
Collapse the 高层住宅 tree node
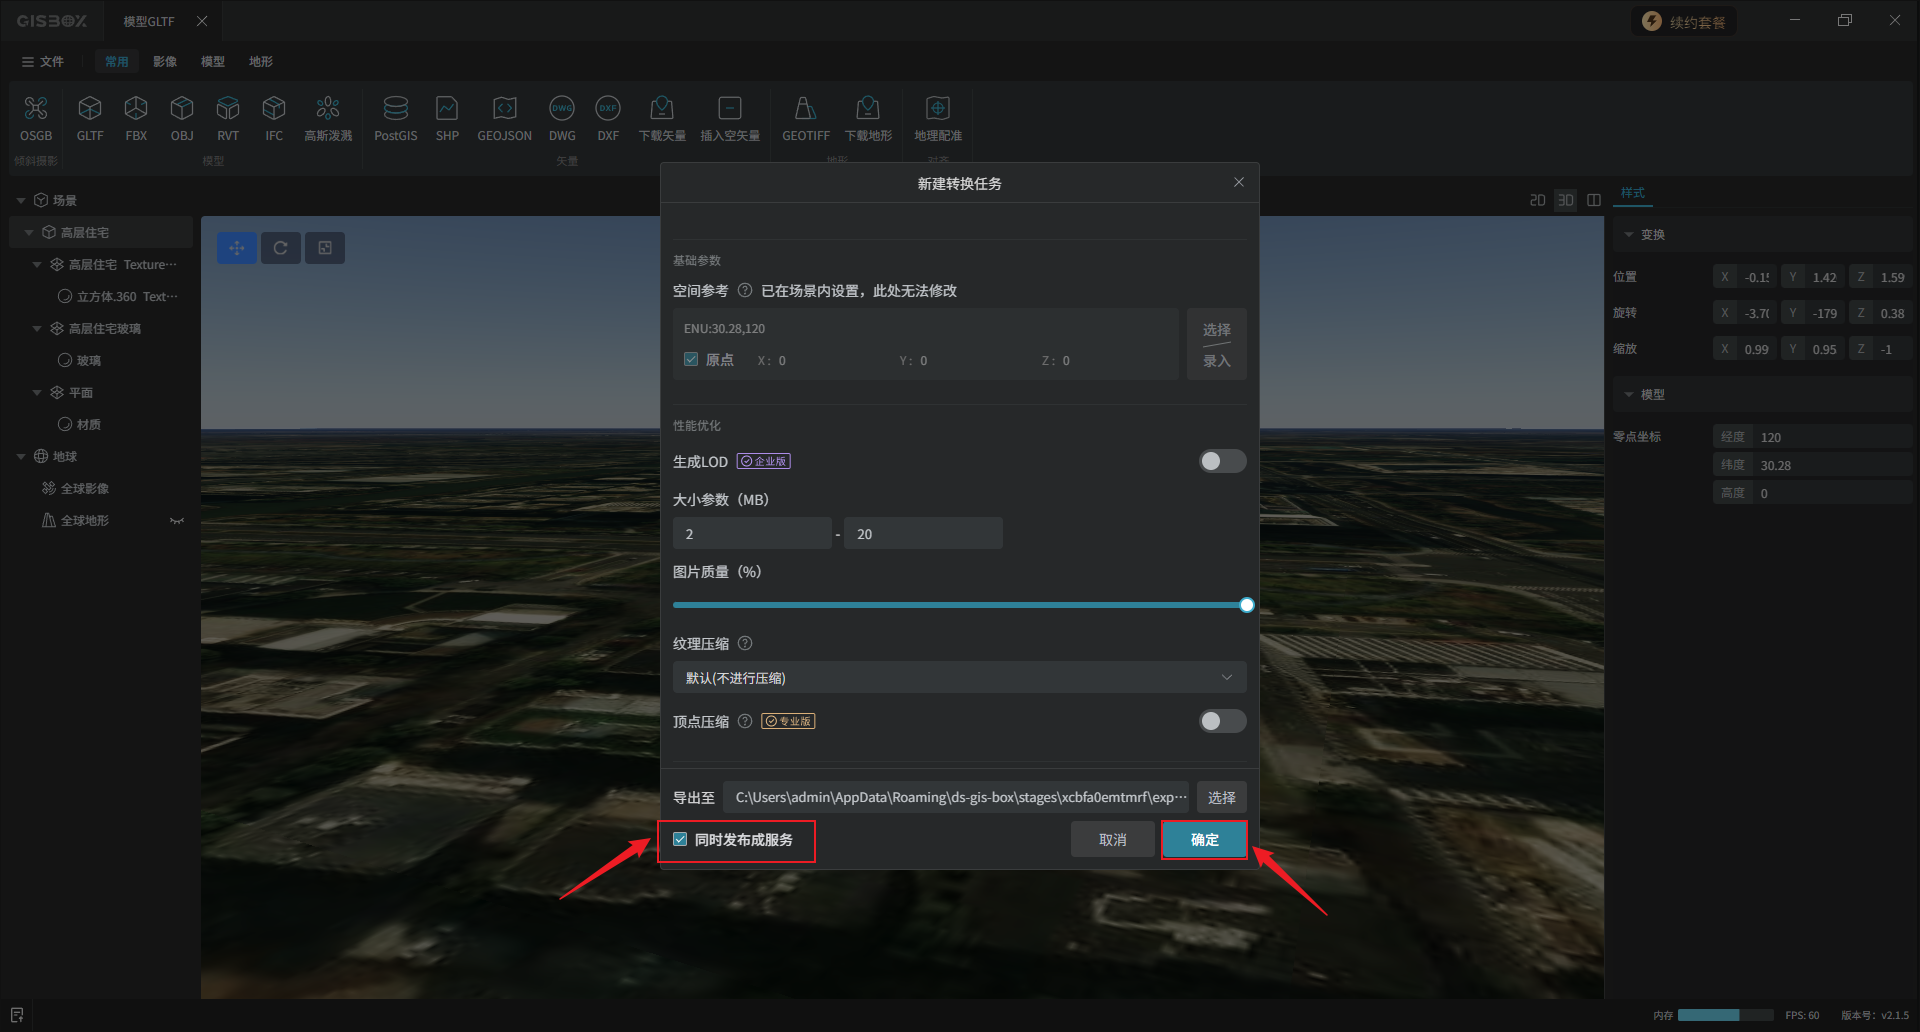(x=29, y=233)
